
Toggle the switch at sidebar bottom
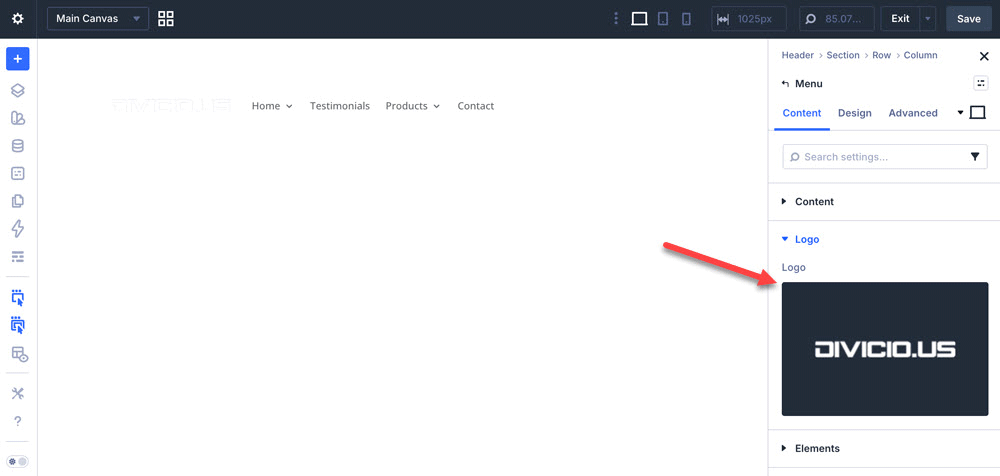[x=18, y=461]
